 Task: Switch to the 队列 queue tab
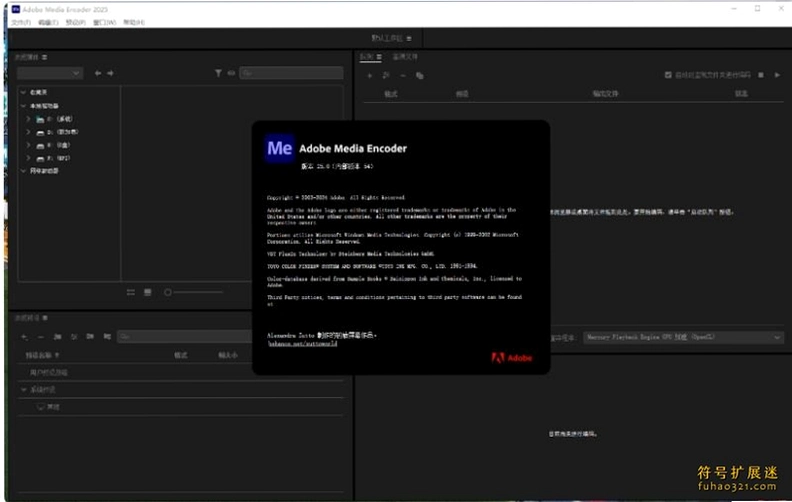tap(367, 57)
